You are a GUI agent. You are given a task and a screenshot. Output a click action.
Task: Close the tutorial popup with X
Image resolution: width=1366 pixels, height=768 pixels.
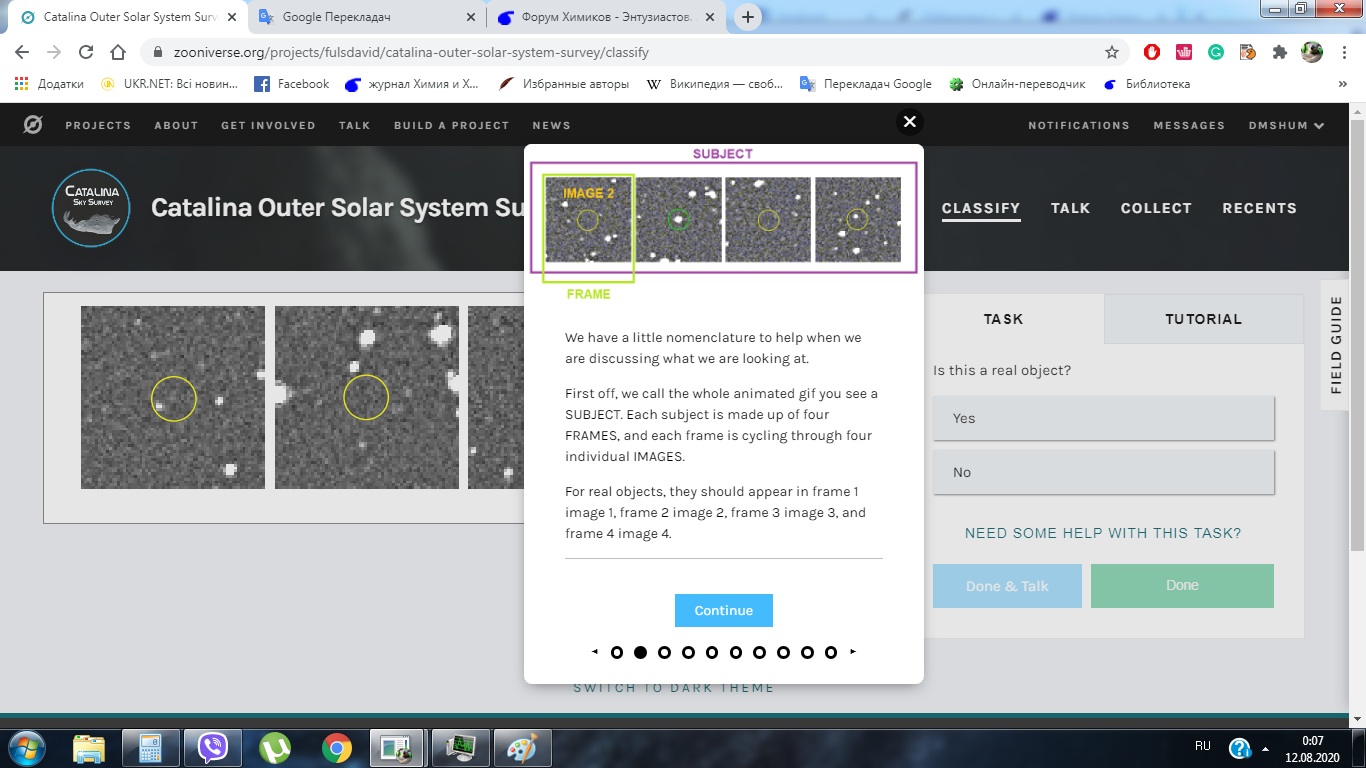pos(909,122)
